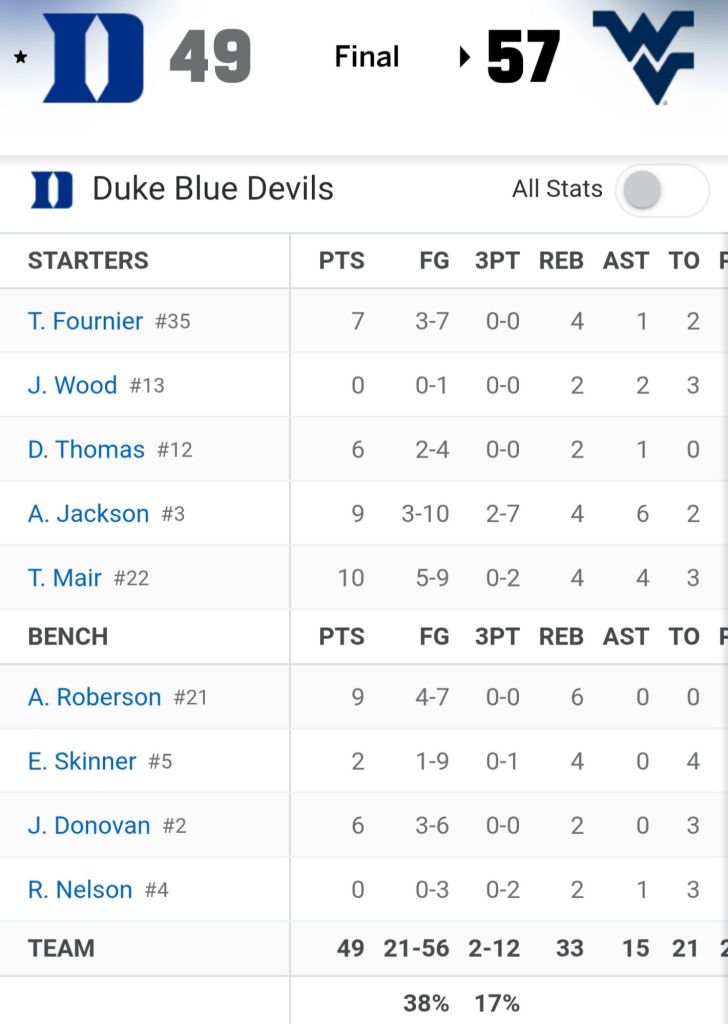728x1024 pixels.
Task: Click the small Duke icon beside team name
Action: [x=52, y=189]
